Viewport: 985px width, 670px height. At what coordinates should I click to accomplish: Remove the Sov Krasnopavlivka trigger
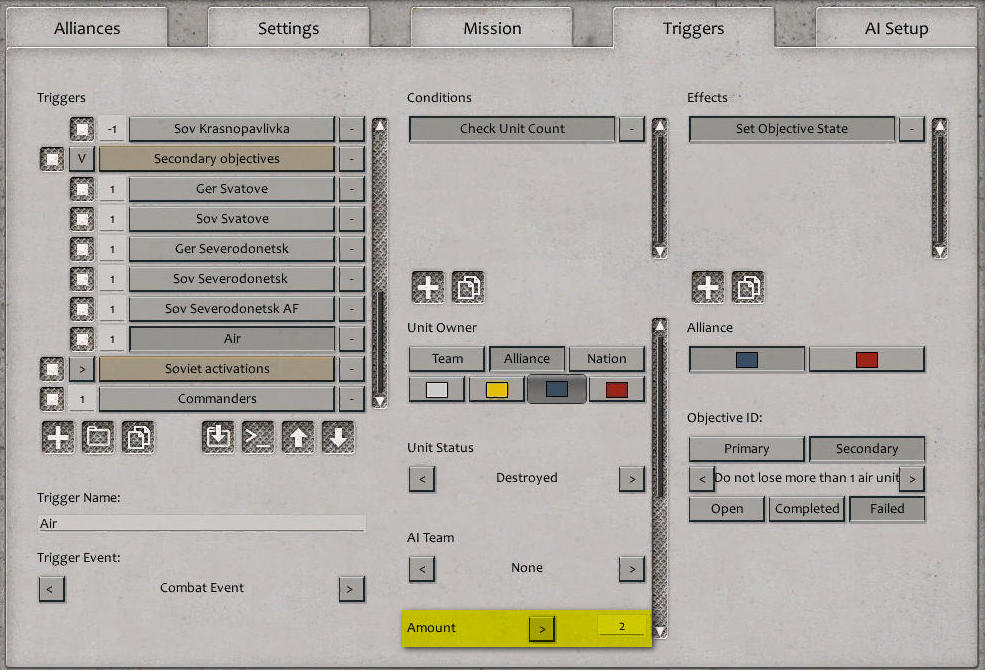tap(352, 129)
